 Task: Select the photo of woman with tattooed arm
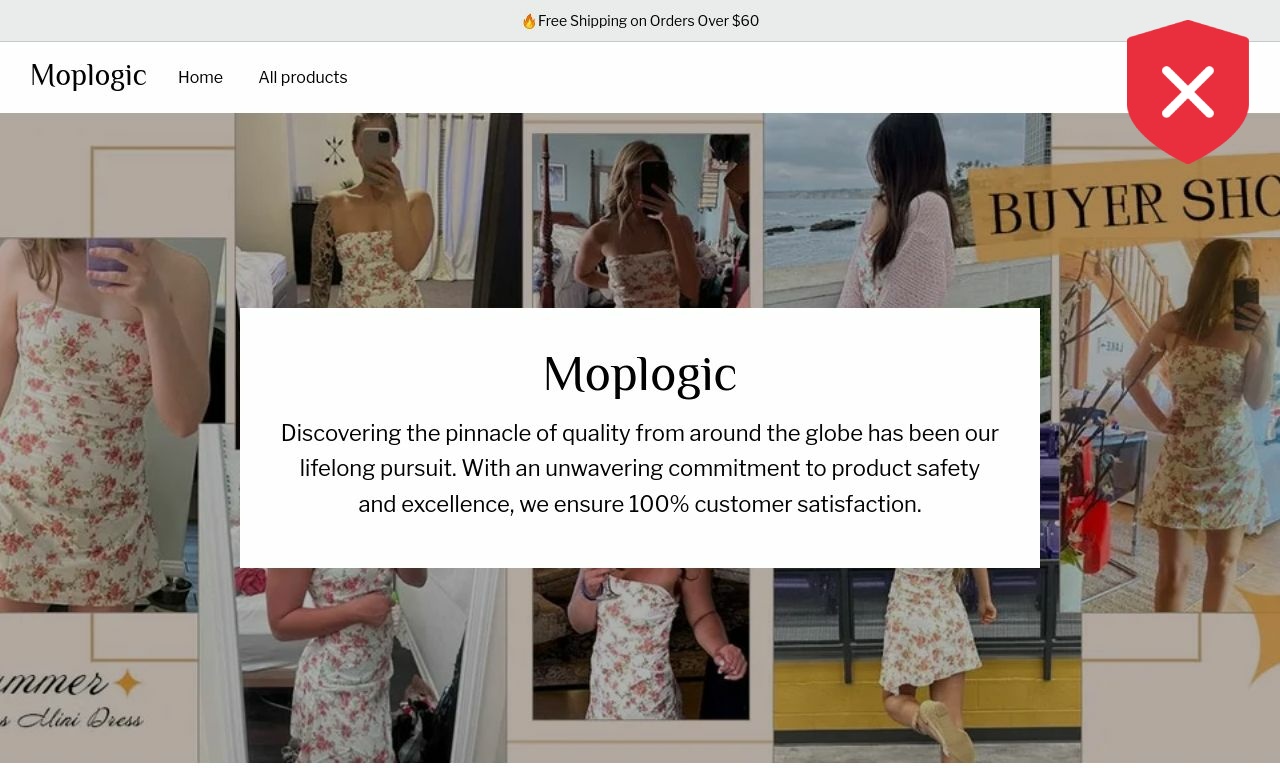click(378, 210)
